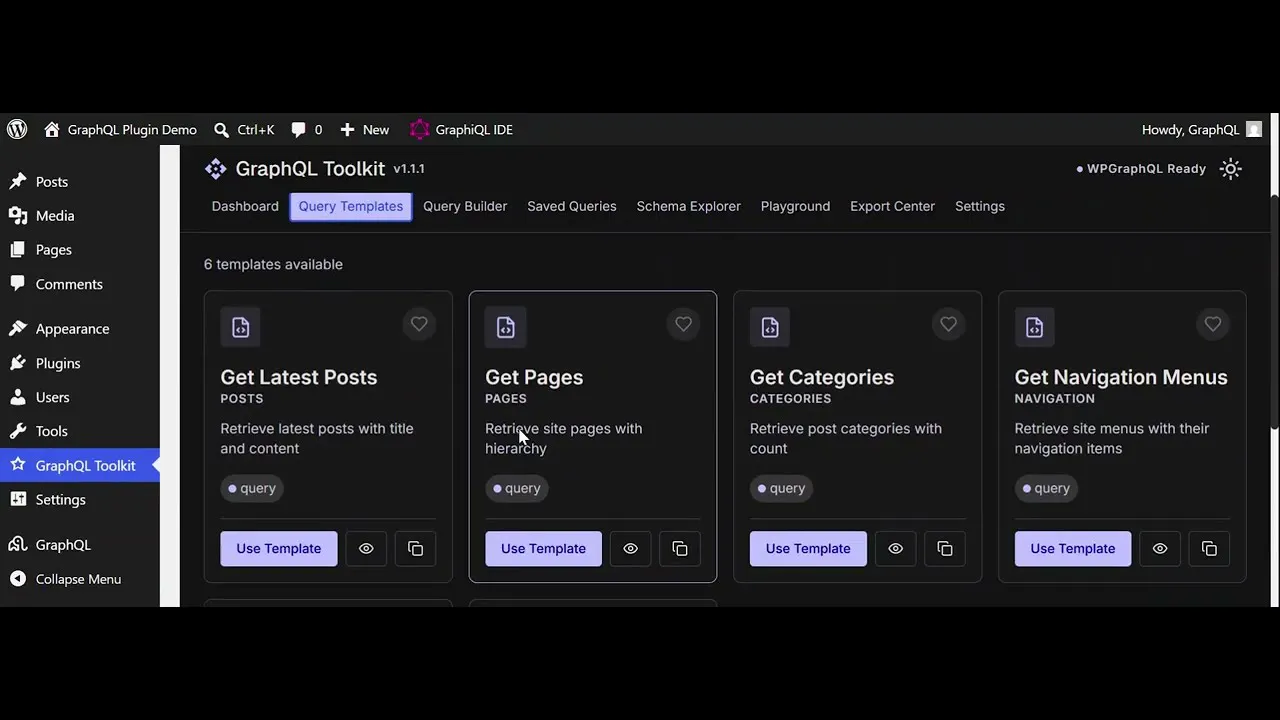Viewport: 1280px width, 720px height.
Task: Click the Get Categories card title
Action: click(822, 377)
